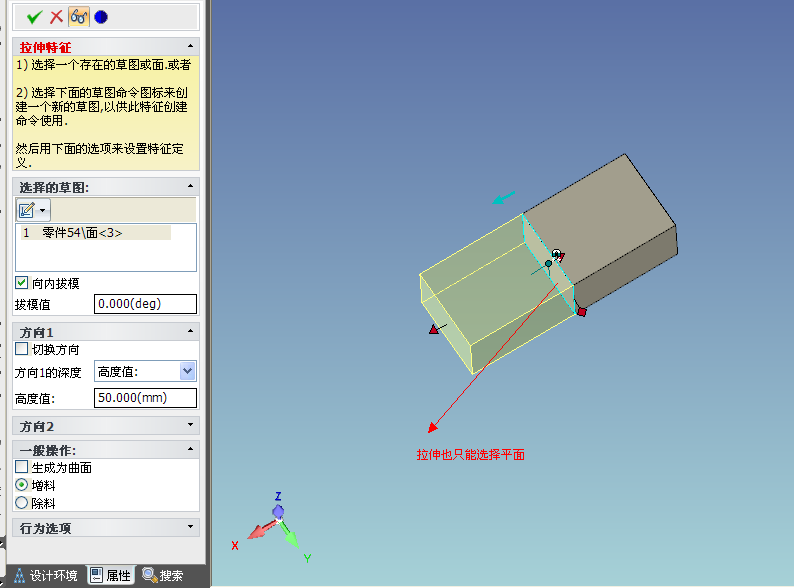This screenshot has width=794, height=588.
Task: Click the create sketch pencil icon
Action: pyautogui.click(x=27, y=210)
